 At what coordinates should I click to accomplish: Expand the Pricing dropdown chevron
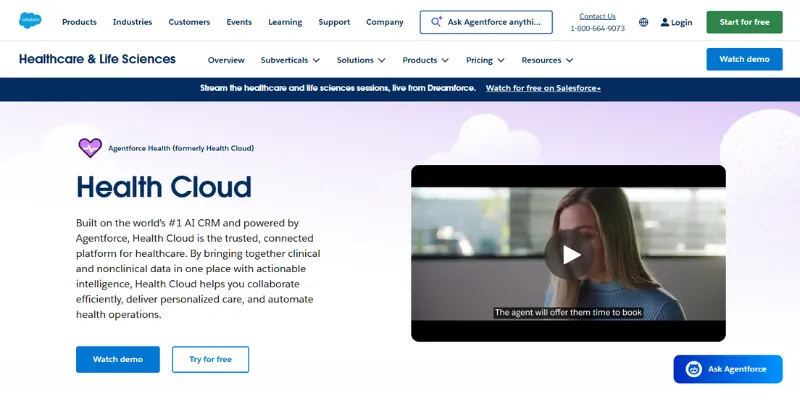501,60
